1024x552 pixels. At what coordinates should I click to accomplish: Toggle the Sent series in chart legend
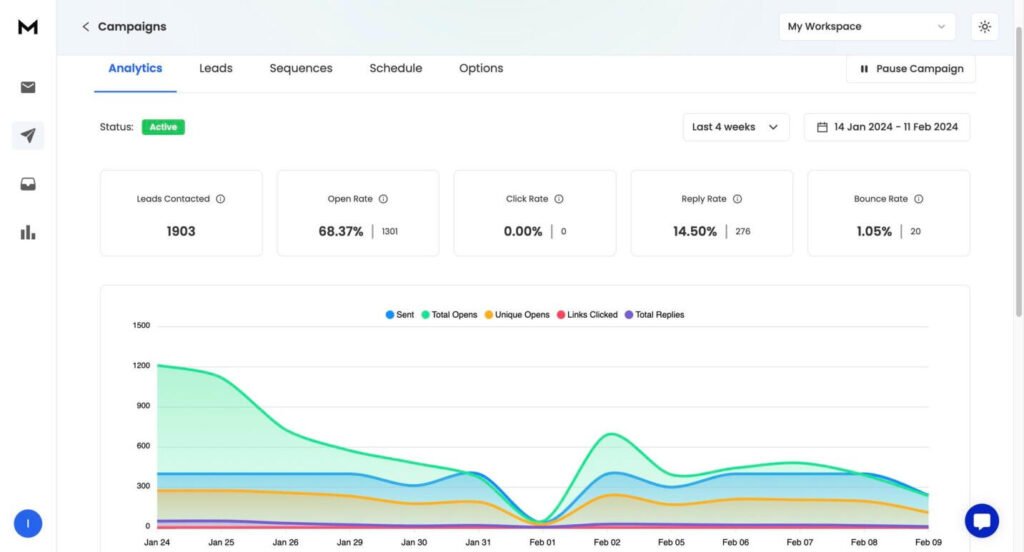[x=400, y=315]
